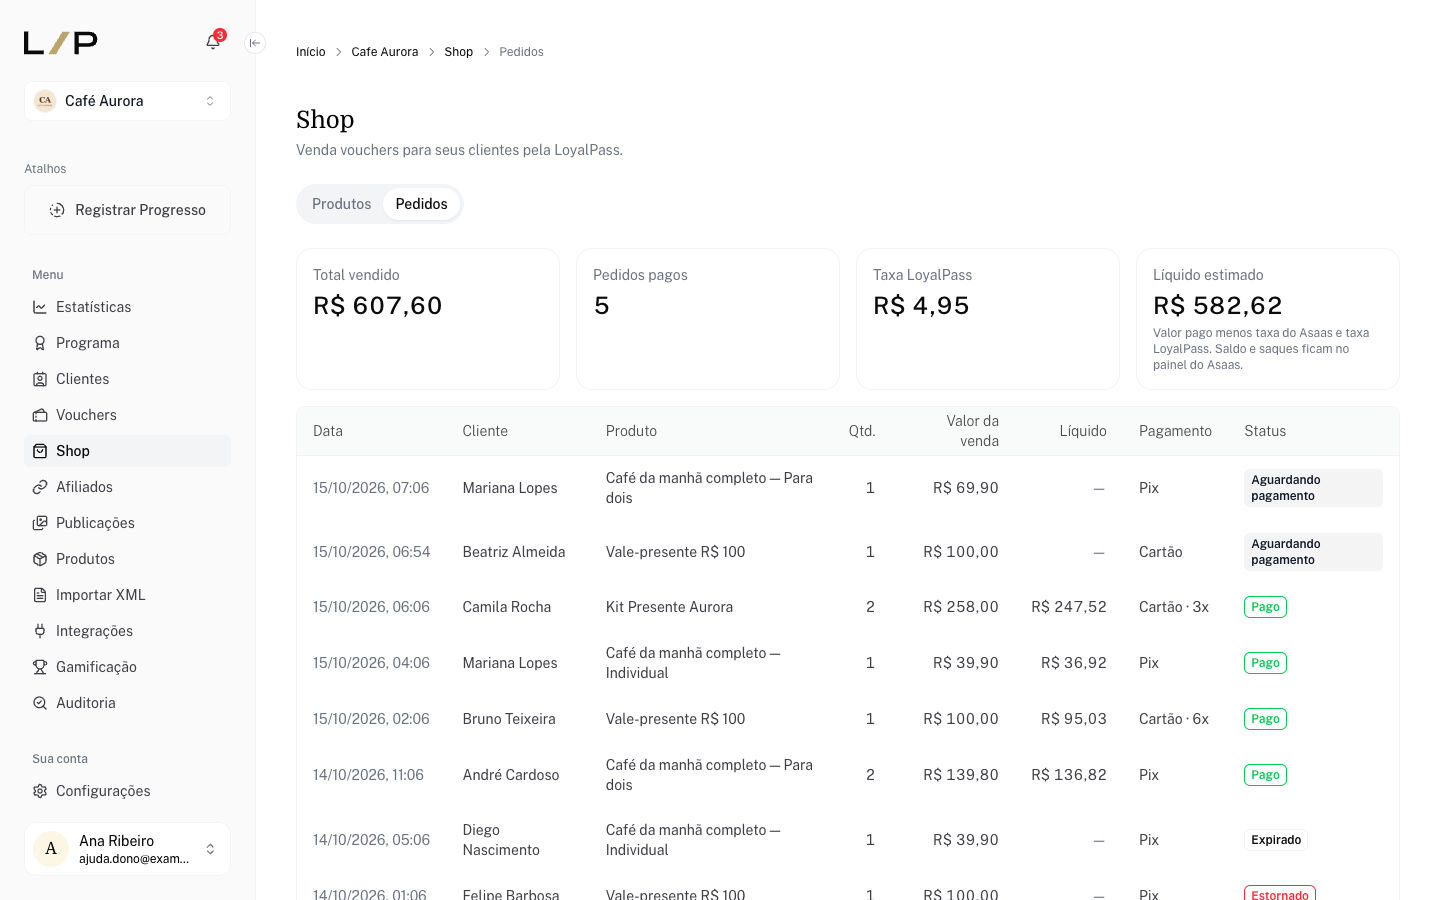Click Bruno Teixeira in the orders table
Image resolution: width=1440 pixels, height=900 pixels.
[509, 719]
